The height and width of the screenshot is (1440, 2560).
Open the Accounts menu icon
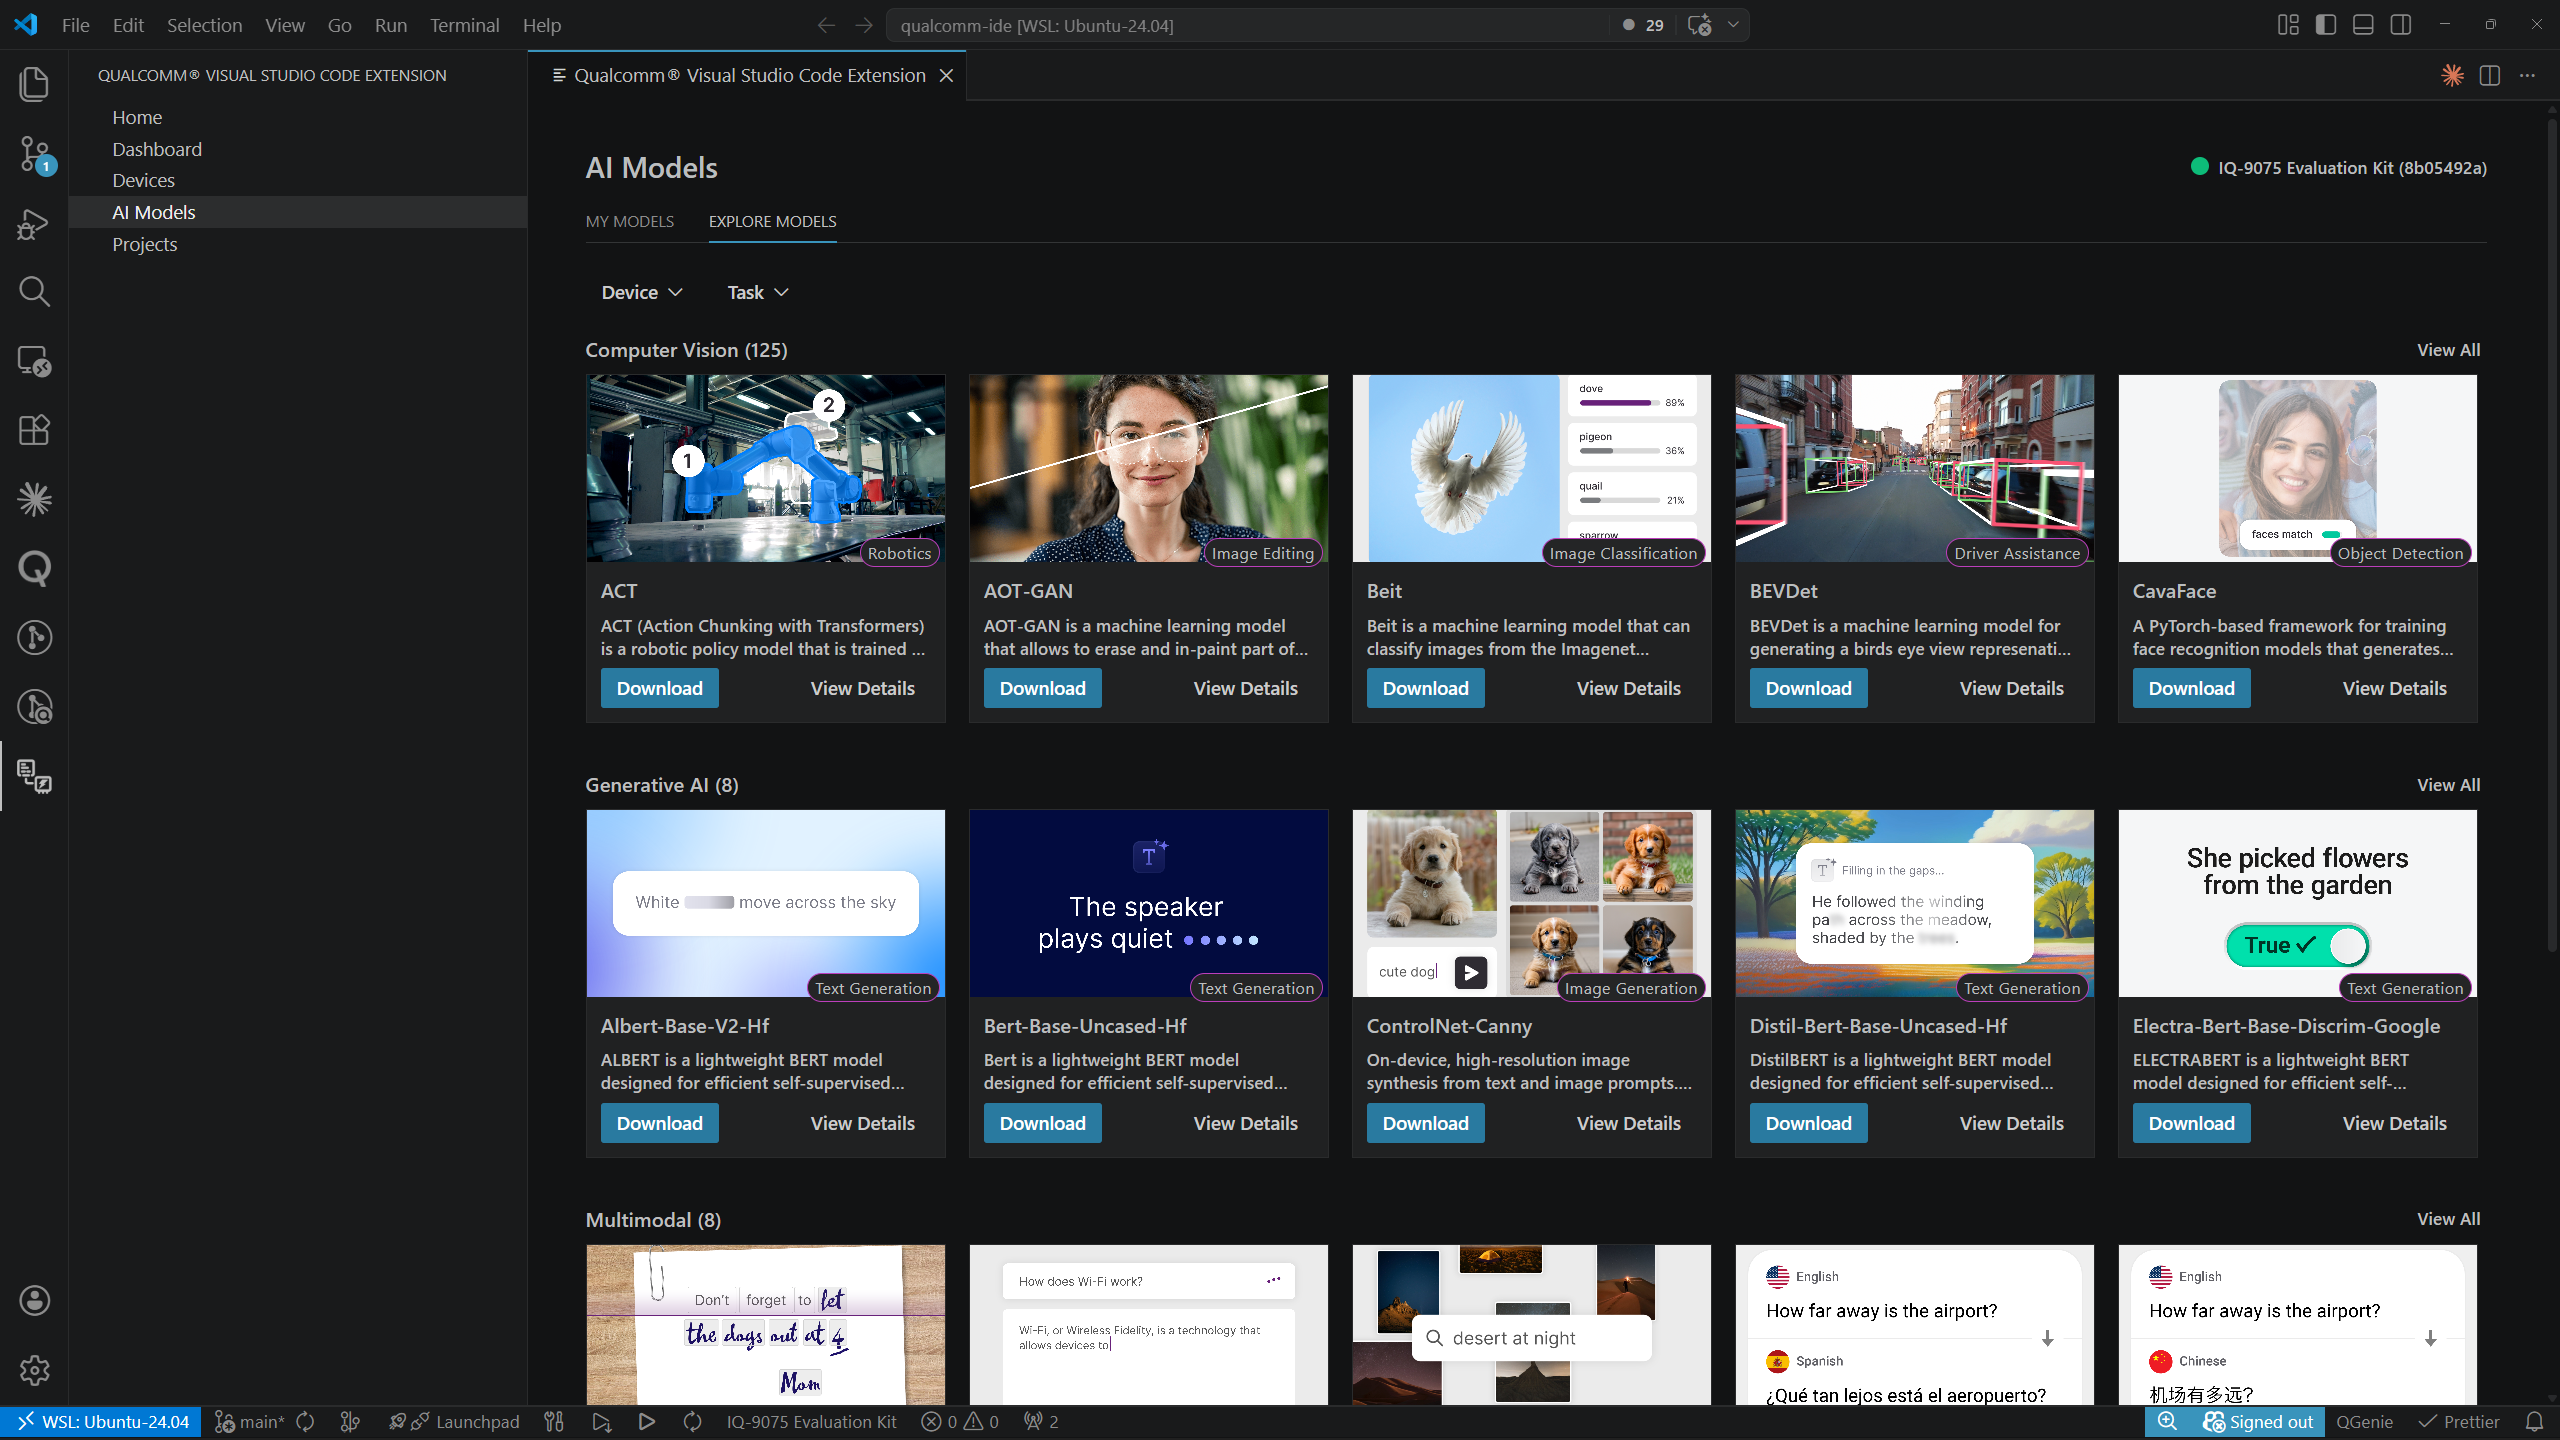click(34, 1301)
